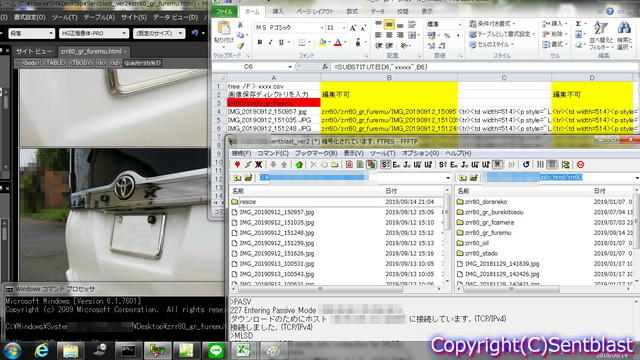This screenshot has width=640, height=360.
Task: Expand the FFFTP local path dropdown
Action: pyautogui.click(x=448, y=178)
